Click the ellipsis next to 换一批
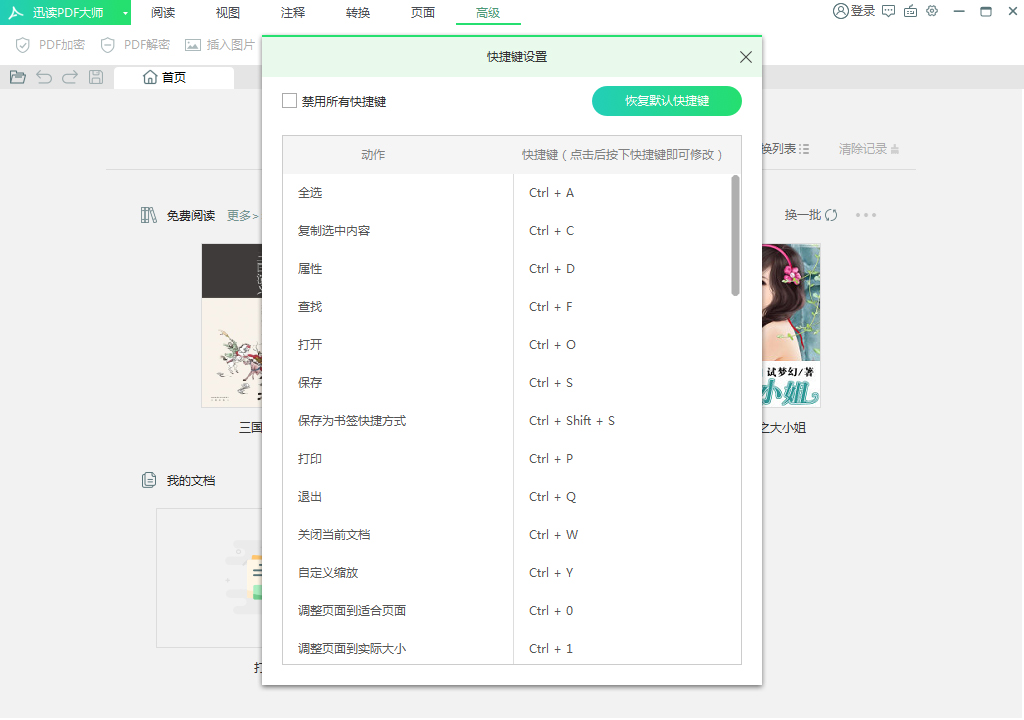Image resolution: width=1024 pixels, height=720 pixels. tap(866, 214)
